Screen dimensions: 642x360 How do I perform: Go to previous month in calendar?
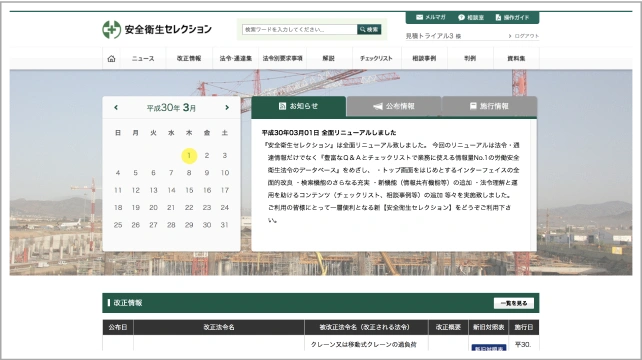pos(116,107)
